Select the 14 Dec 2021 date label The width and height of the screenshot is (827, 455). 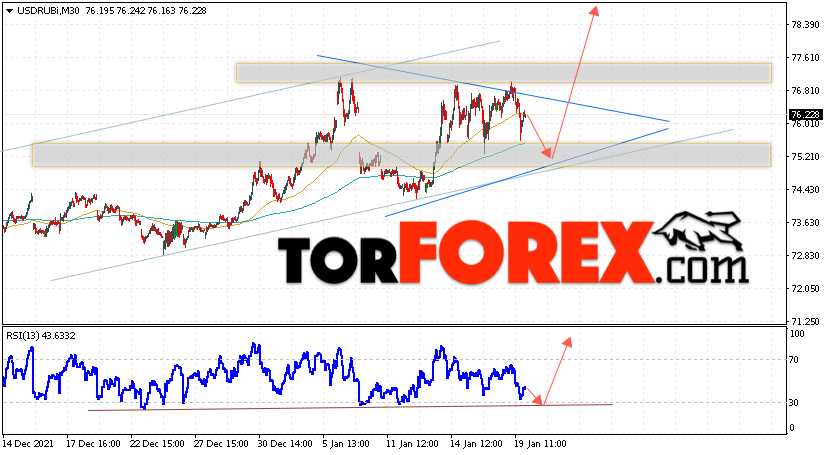[x=28, y=444]
